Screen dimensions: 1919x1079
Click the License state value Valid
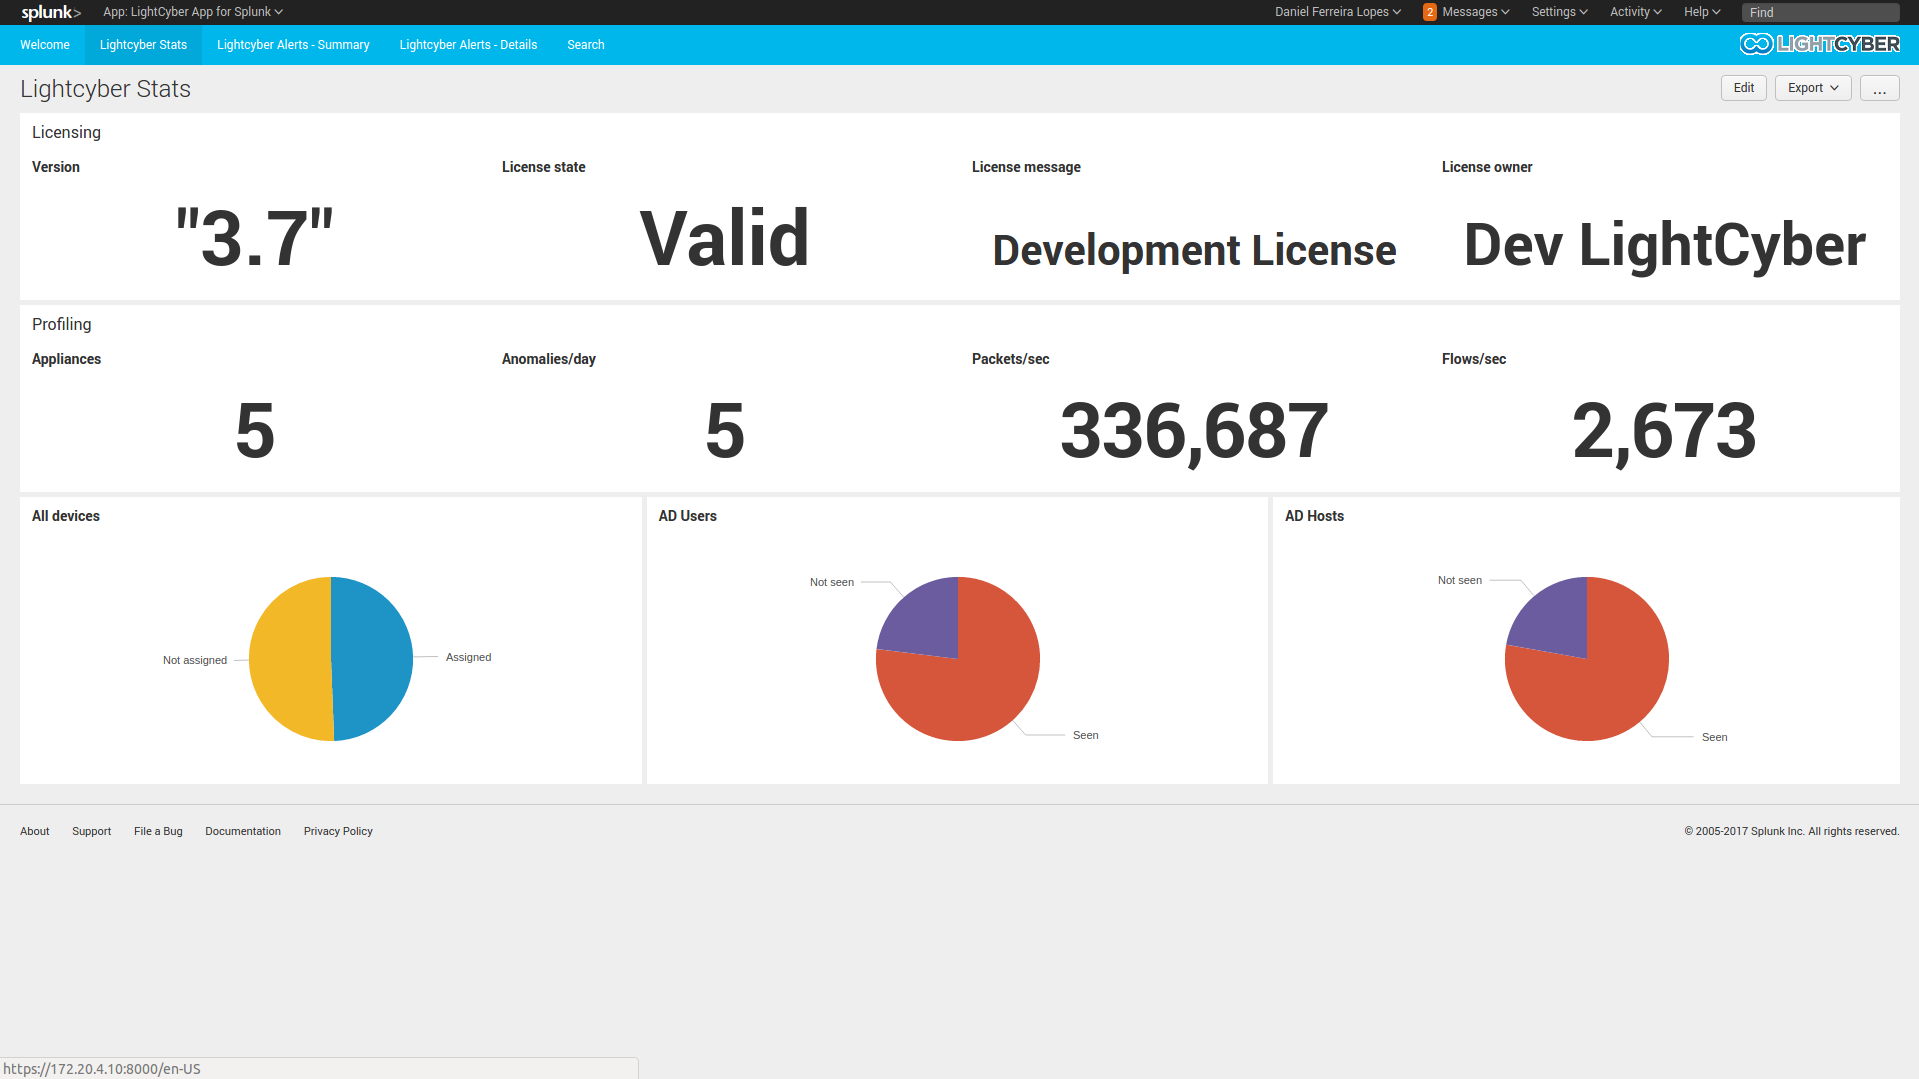724,239
